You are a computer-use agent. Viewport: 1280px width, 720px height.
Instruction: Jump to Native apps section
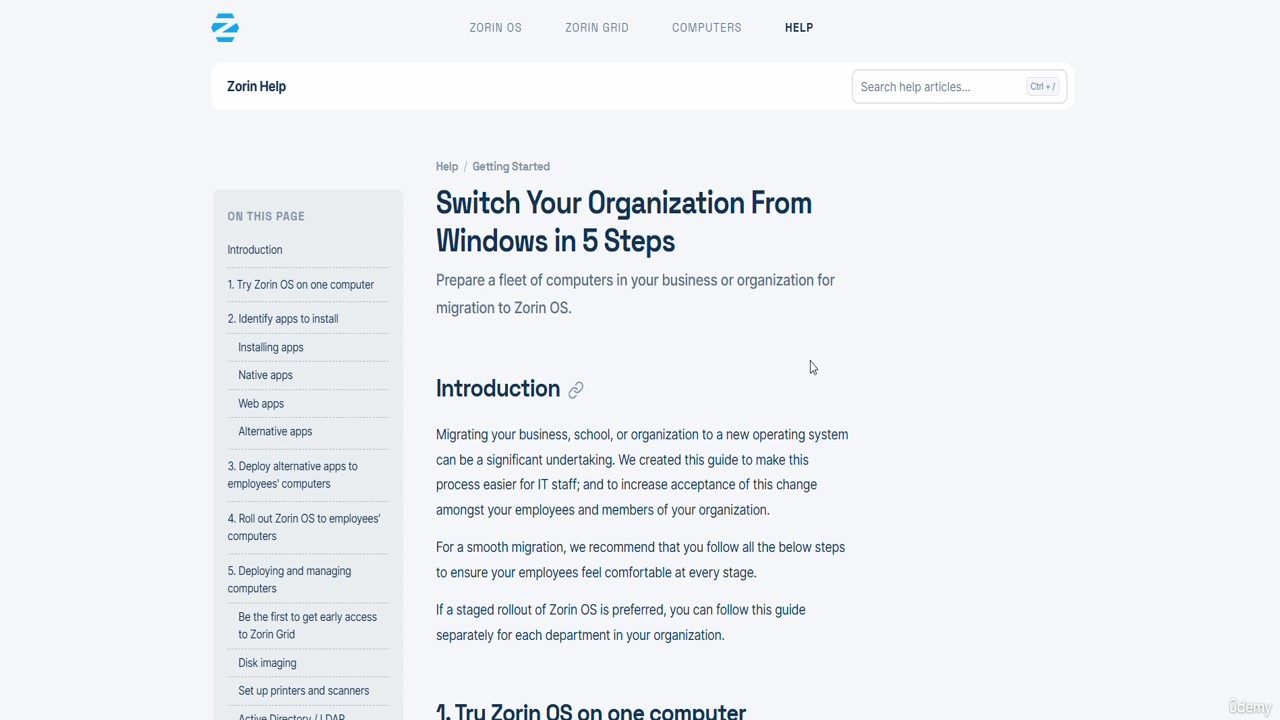click(x=265, y=375)
